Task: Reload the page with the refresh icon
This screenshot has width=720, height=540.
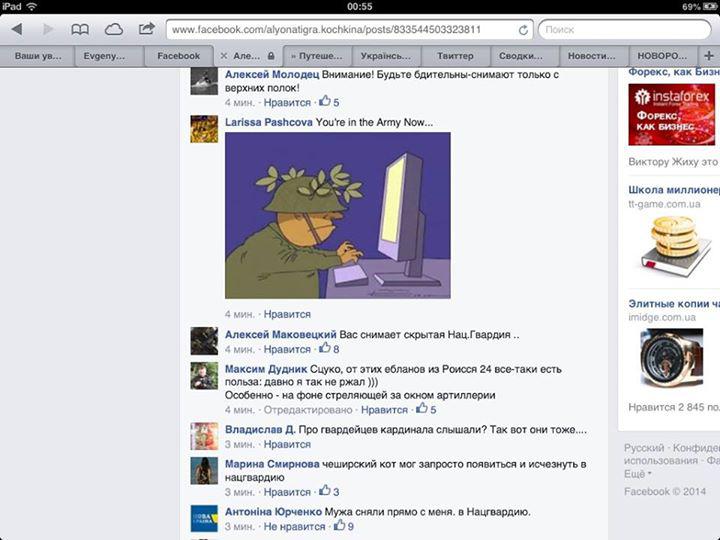Action: [523, 30]
